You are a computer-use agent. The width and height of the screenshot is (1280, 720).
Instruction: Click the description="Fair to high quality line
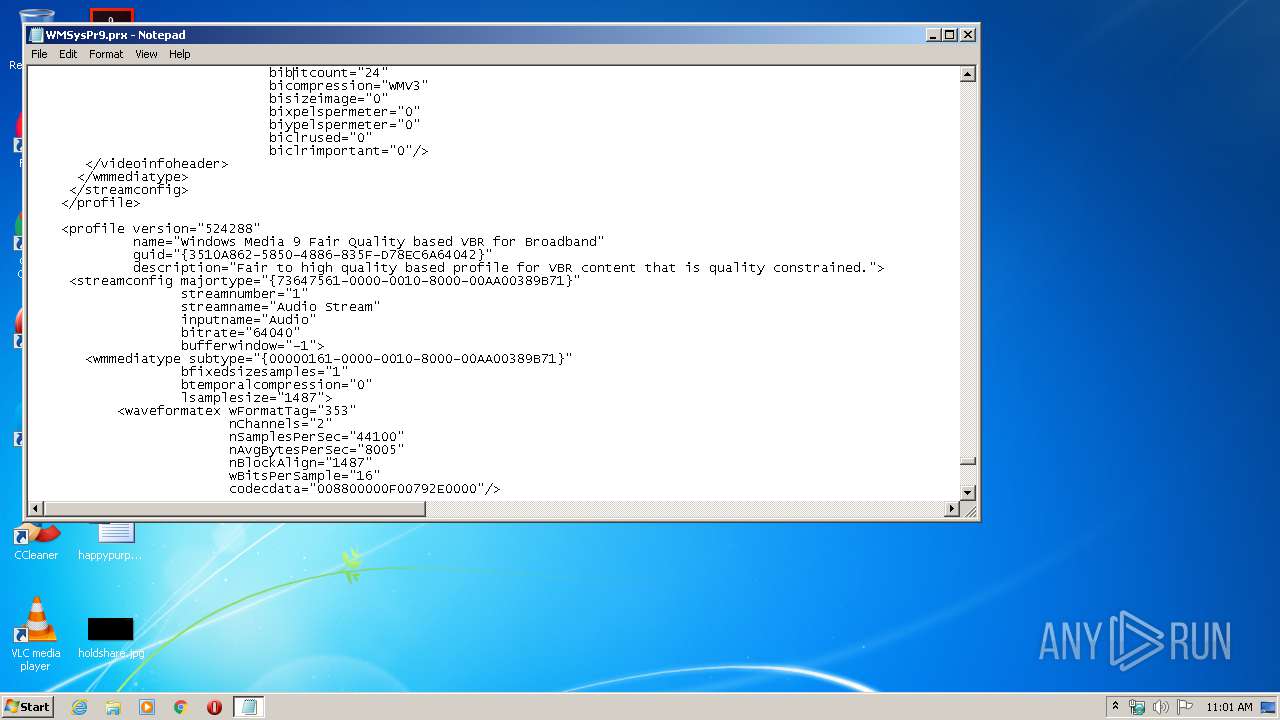(x=508, y=268)
